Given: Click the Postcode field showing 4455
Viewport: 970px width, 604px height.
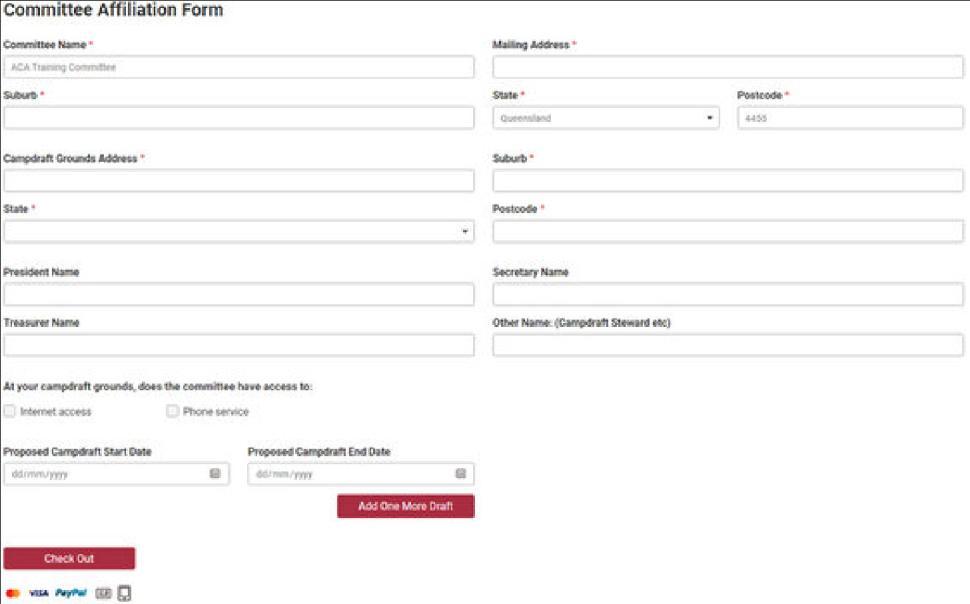Looking at the screenshot, I should pyautogui.click(x=850, y=118).
